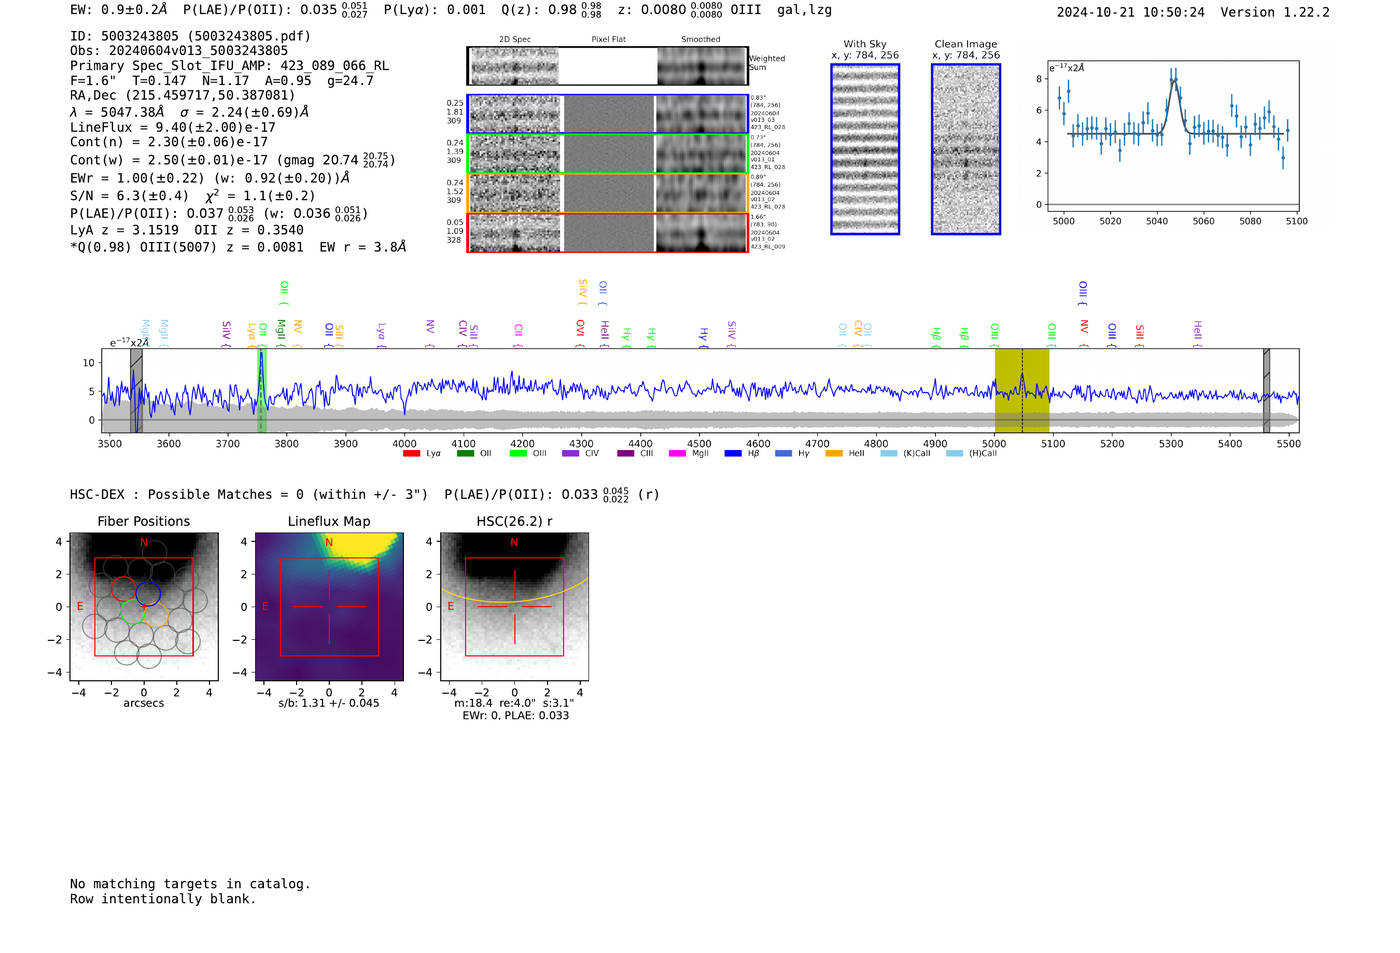This screenshot has height=953, width=1400.
Task: Click the gray hatched band near 5460
Action: coord(1266,390)
